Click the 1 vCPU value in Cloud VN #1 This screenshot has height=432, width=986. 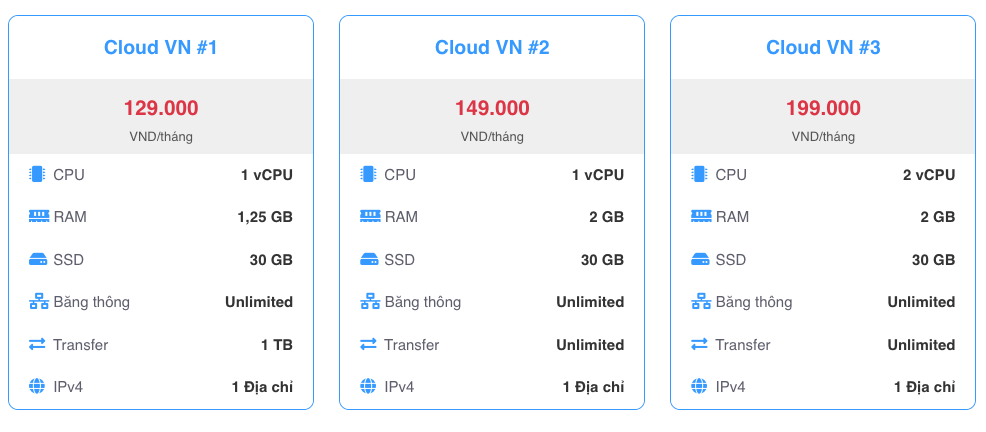point(267,175)
